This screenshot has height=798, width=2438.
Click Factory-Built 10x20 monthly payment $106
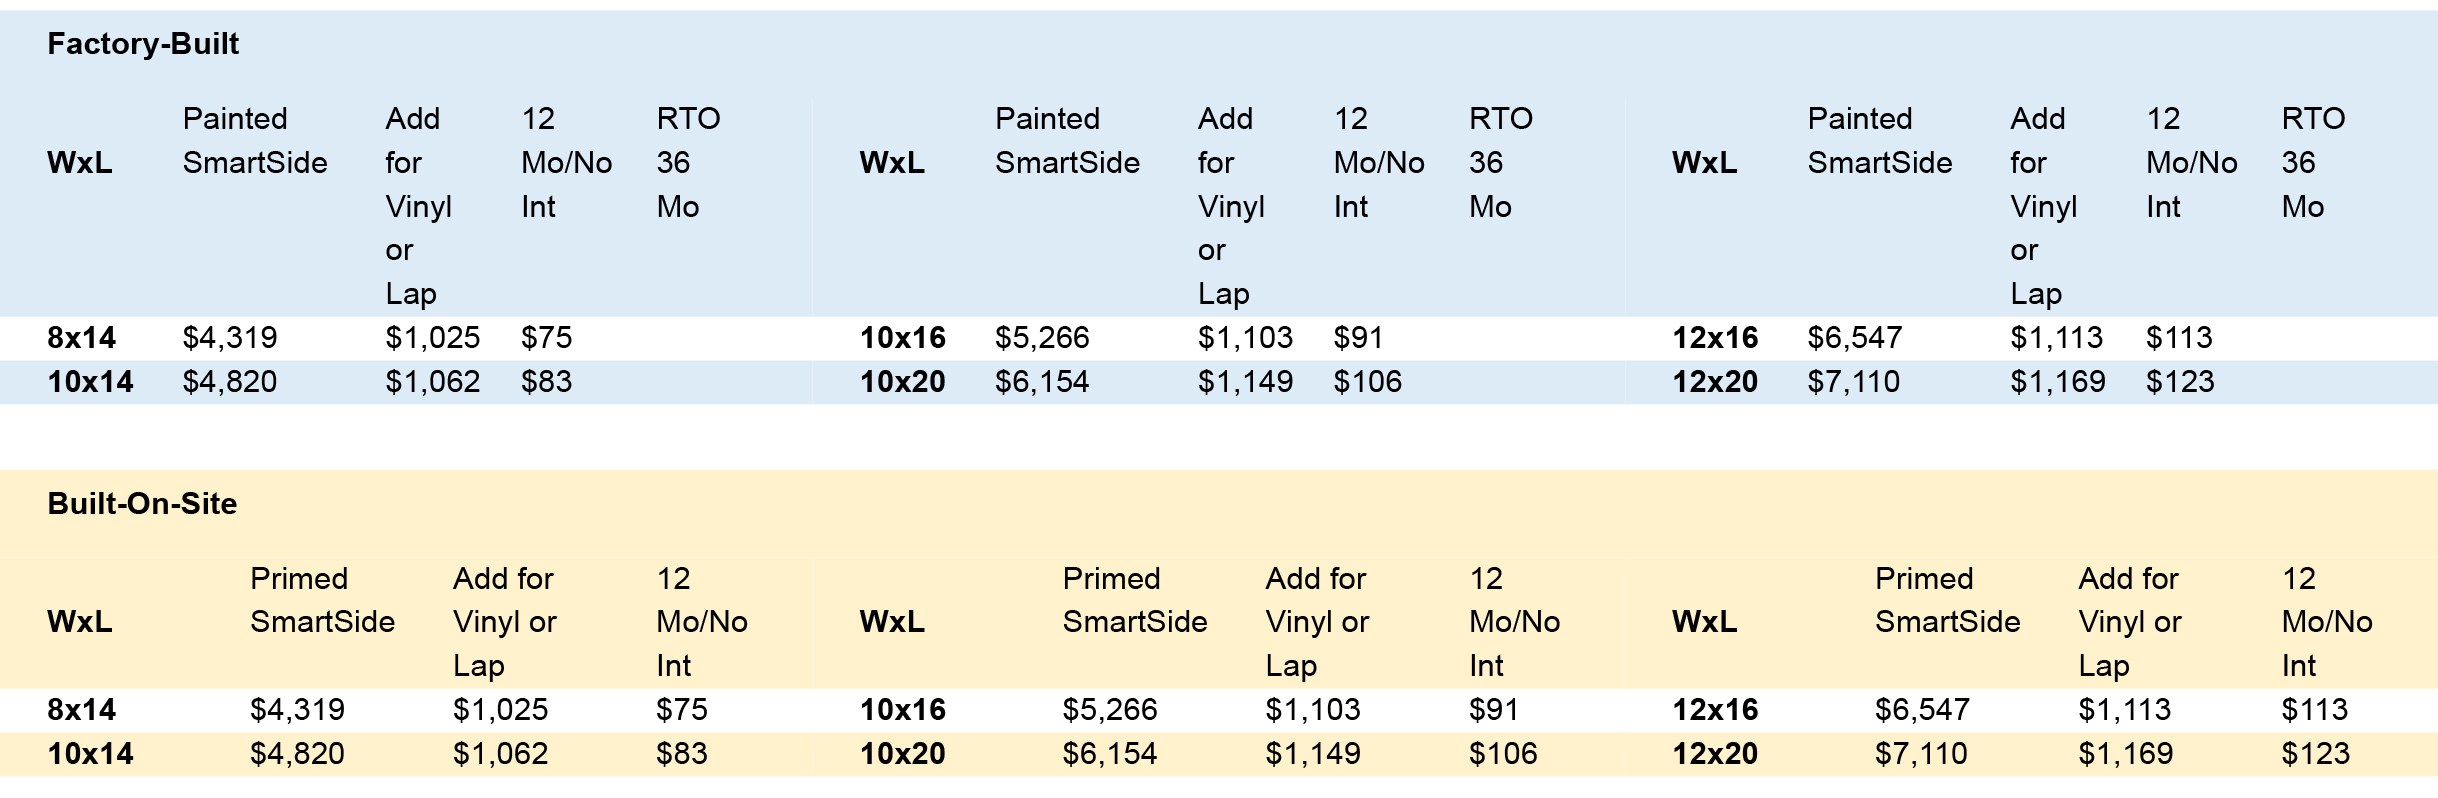point(1368,382)
